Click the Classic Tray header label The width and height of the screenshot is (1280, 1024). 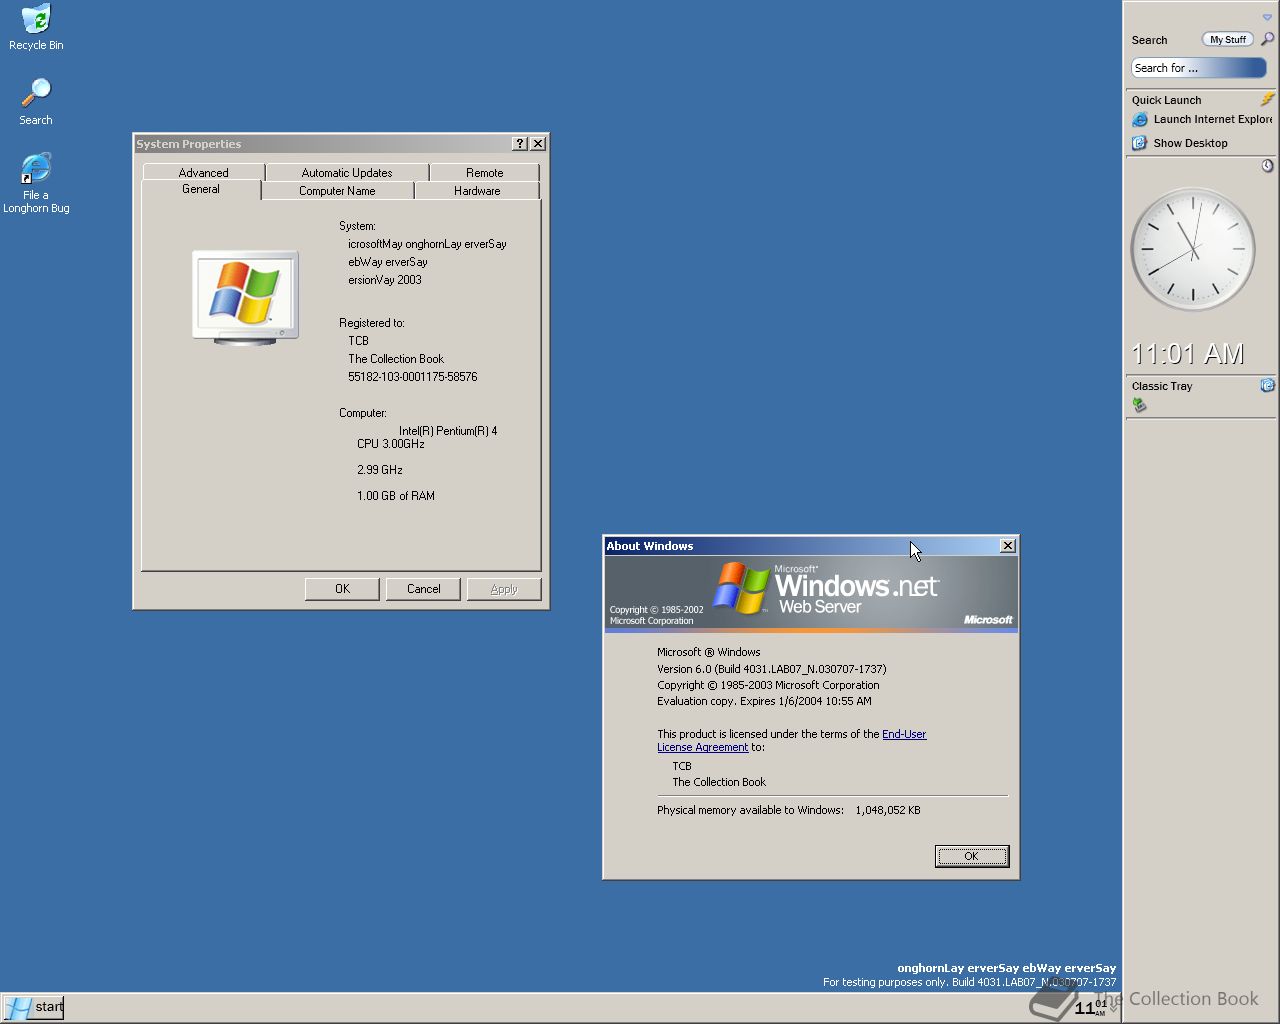coord(1162,386)
